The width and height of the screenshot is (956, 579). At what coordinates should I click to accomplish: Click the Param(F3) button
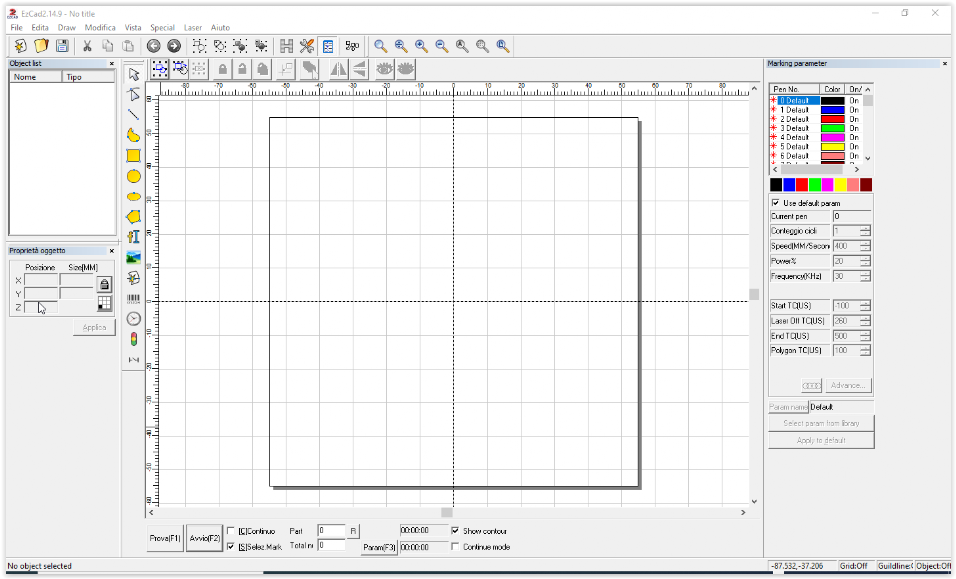(379, 547)
